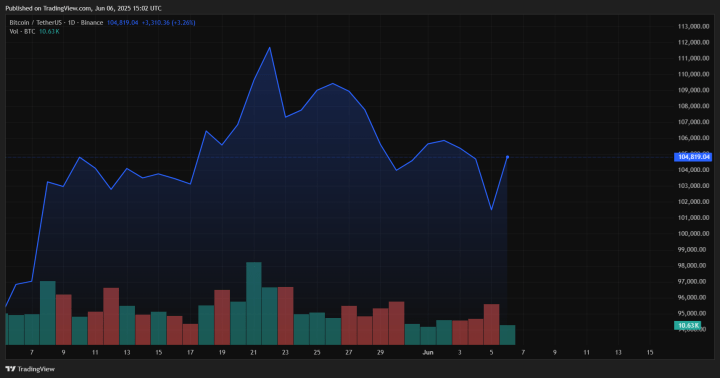720x378 pixels.
Task: Click the 27 date label on time axis
Action: click(x=349, y=352)
